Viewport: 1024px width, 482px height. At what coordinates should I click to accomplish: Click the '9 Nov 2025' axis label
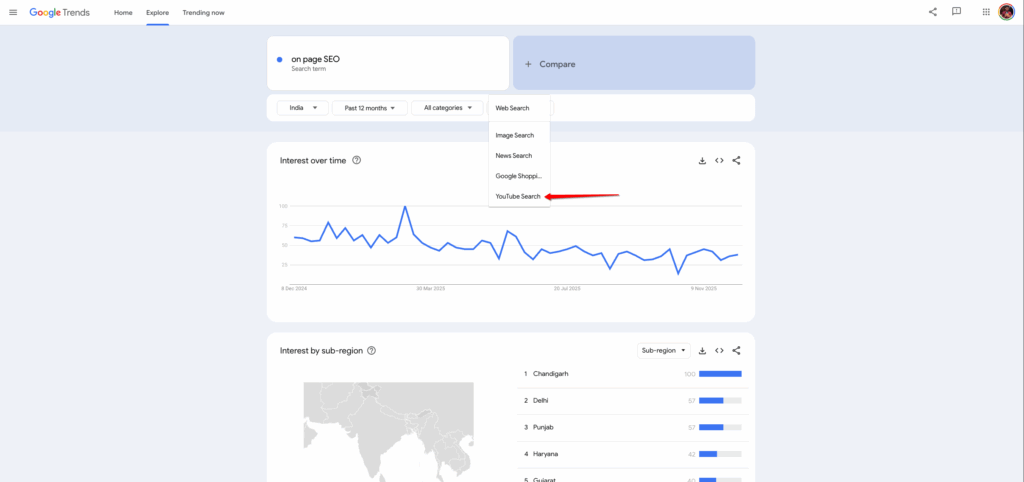(x=705, y=289)
